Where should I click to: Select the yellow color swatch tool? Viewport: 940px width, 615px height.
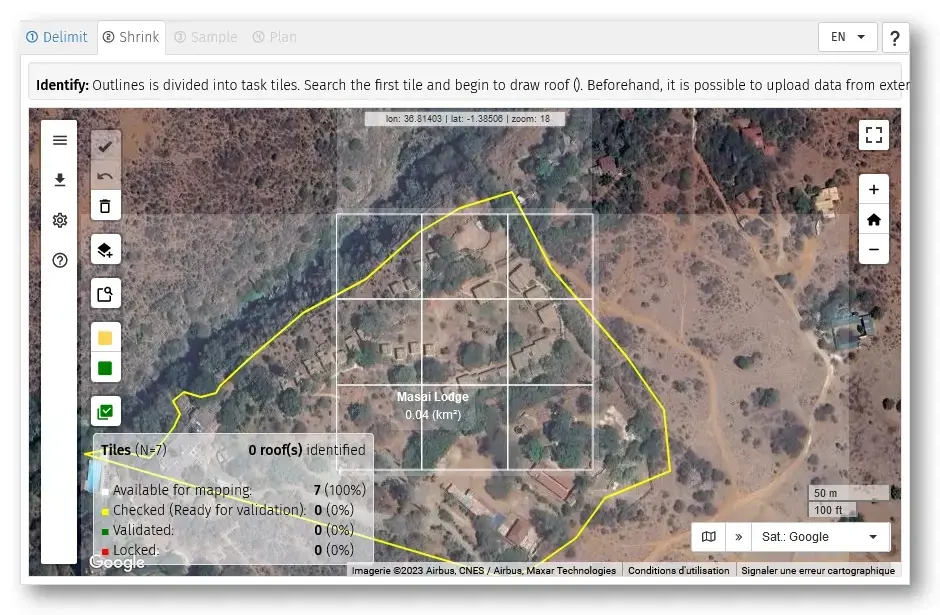click(x=105, y=338)
